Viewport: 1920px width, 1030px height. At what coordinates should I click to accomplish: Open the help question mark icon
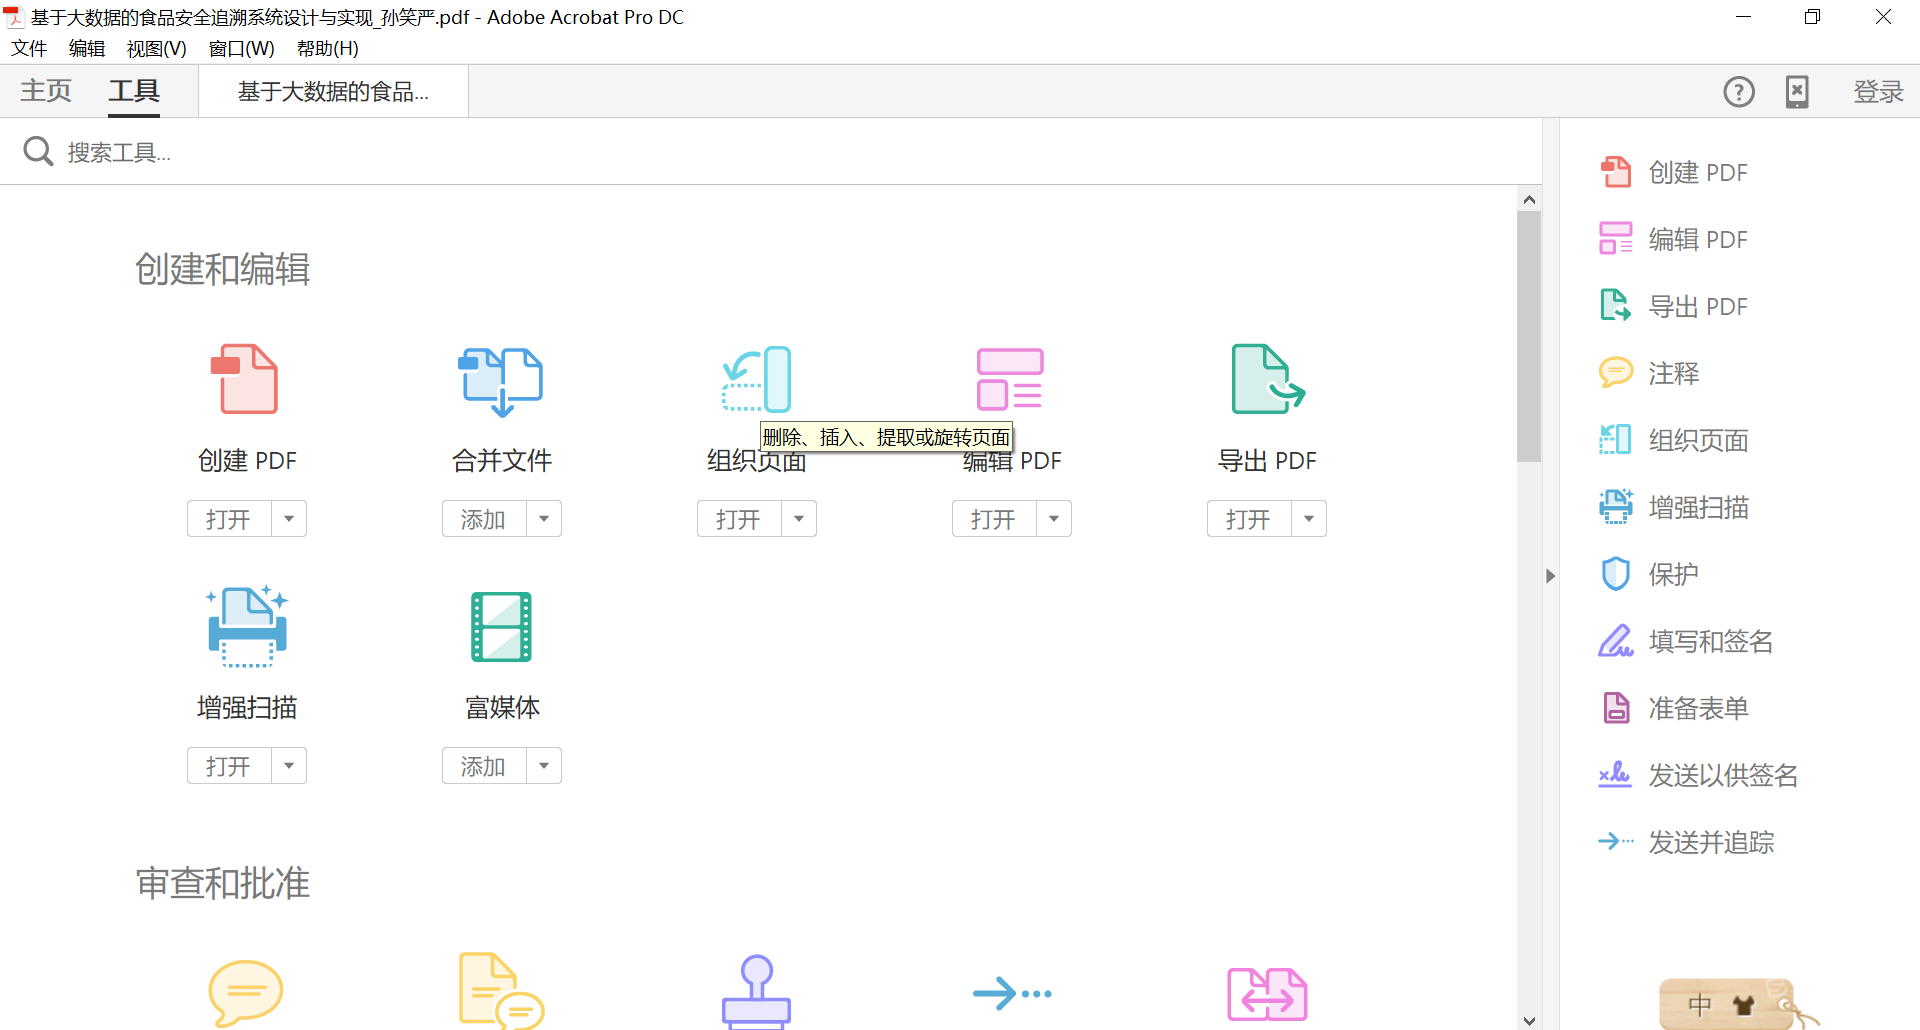coord(1739,92)
